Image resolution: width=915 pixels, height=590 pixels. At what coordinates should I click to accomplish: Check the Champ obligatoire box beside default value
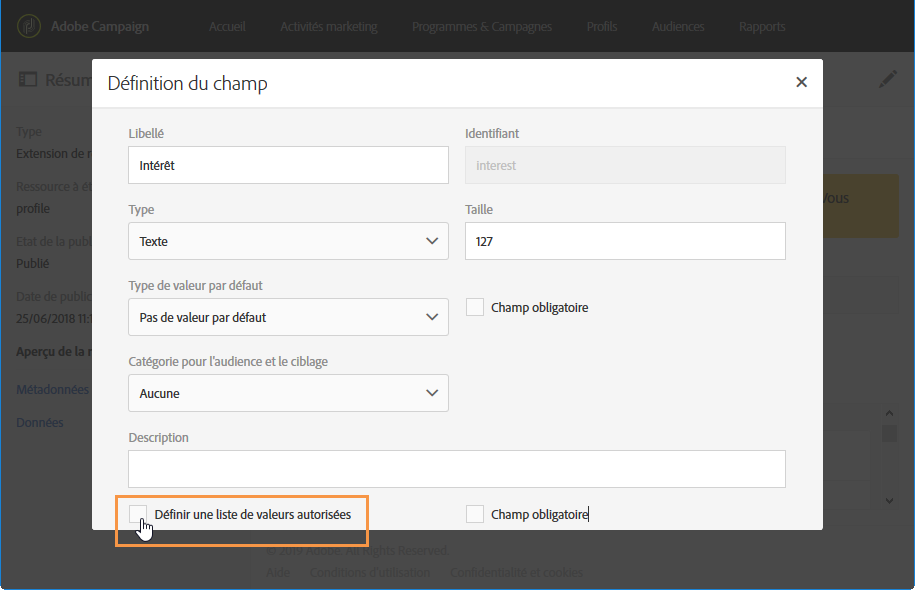click(475, 308)
